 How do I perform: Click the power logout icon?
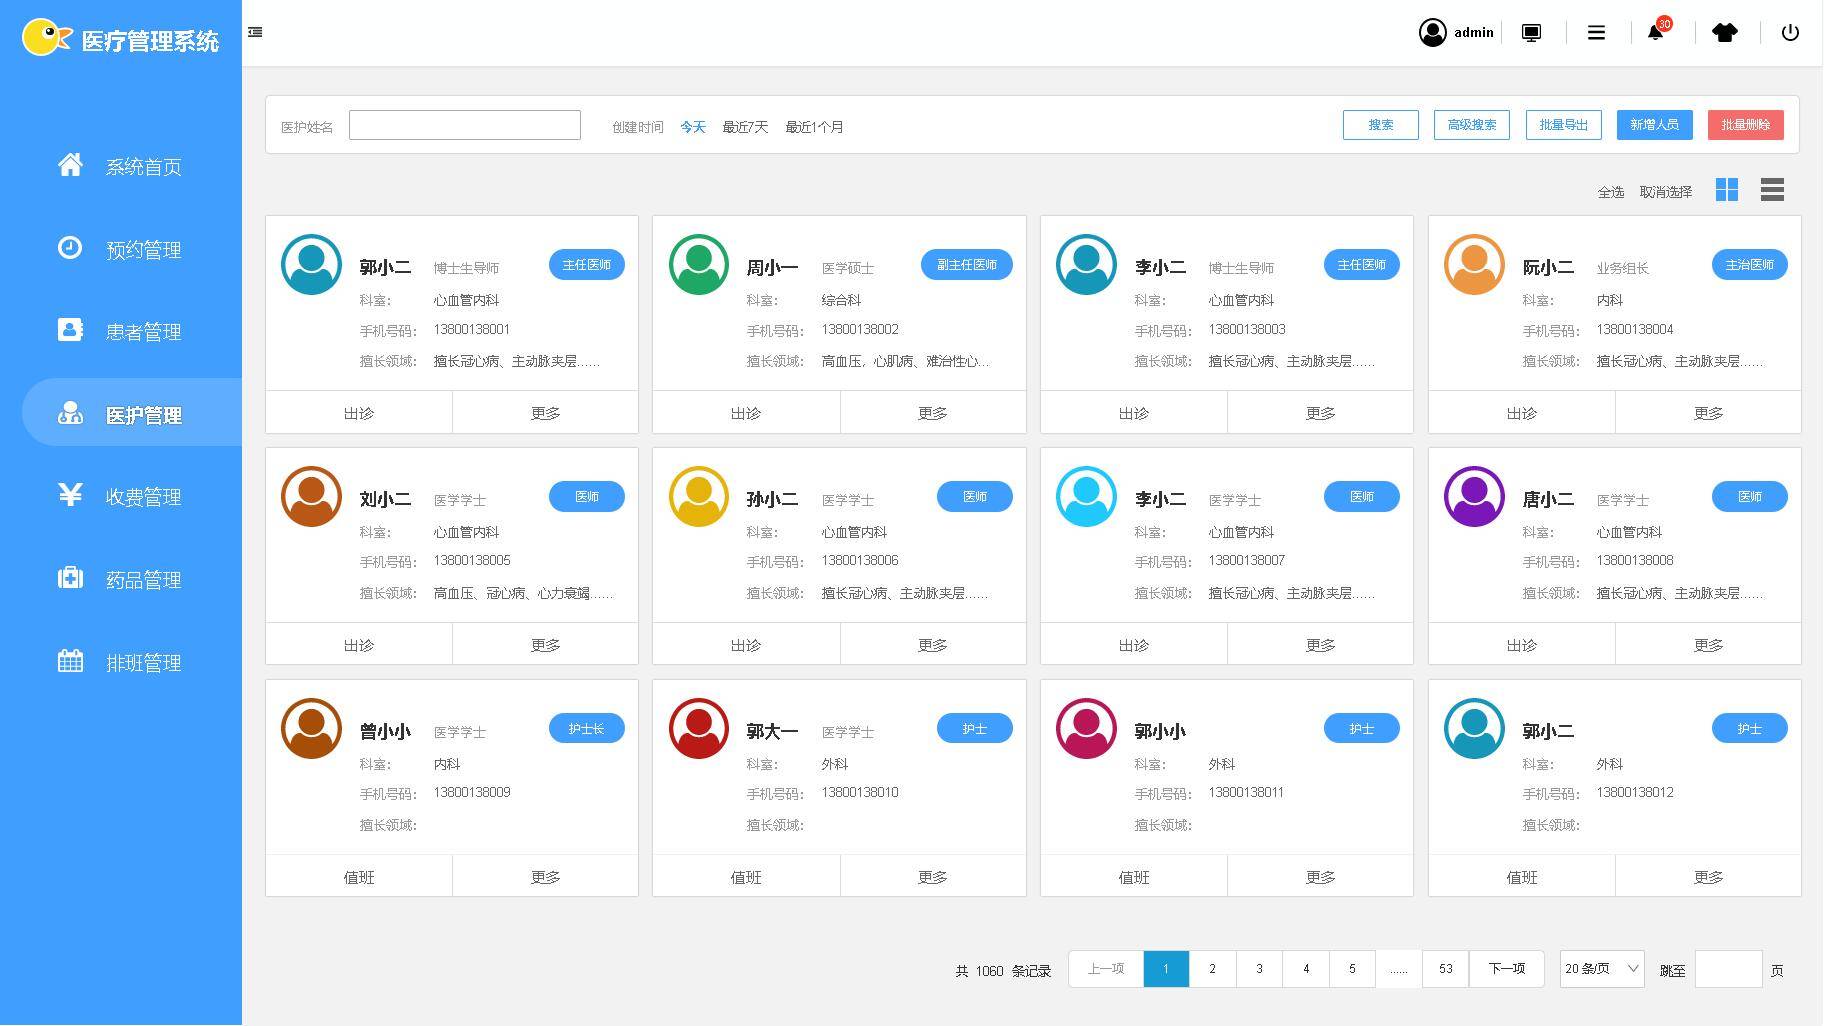click(x=1790, y=33)
